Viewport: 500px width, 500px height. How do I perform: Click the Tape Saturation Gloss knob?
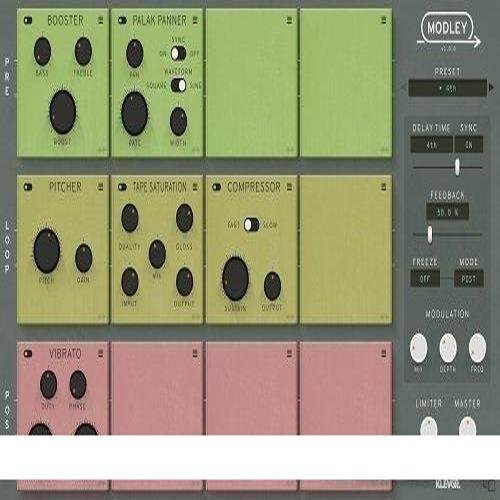tap(184, 218)
